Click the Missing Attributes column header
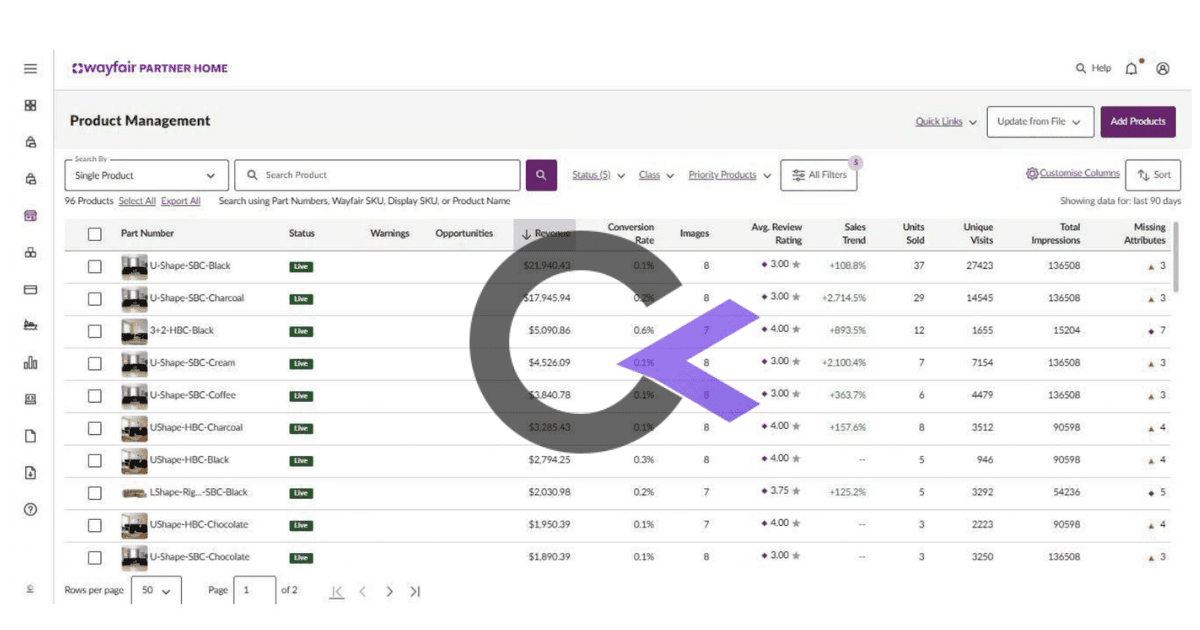 pos(1144,234)
